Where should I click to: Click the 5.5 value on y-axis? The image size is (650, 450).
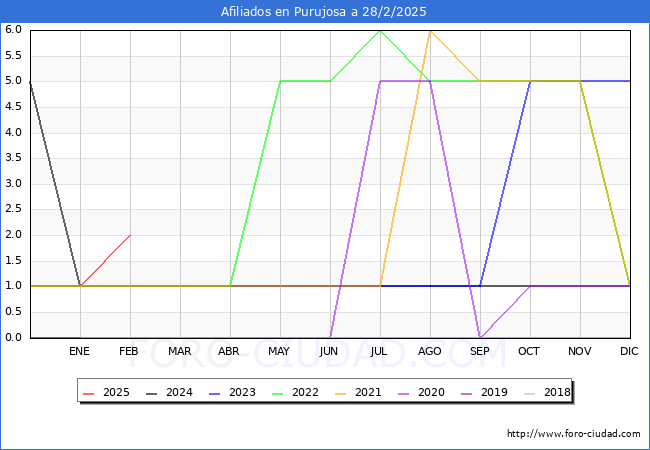(13, 56)
